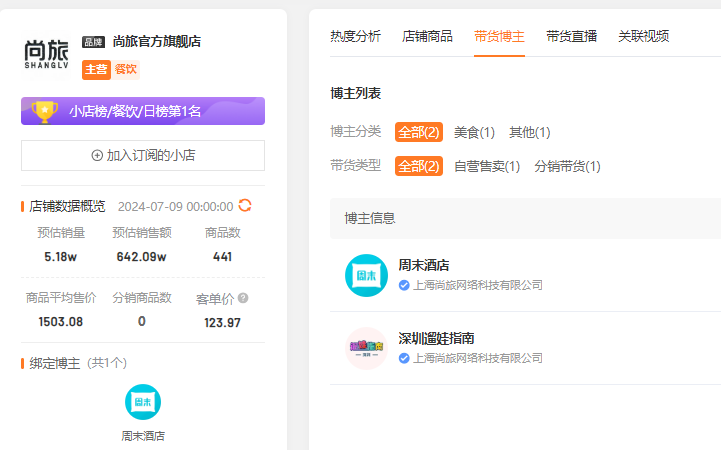
Task: Click the trophy icon on ranking banner
Action: [45, 111]
